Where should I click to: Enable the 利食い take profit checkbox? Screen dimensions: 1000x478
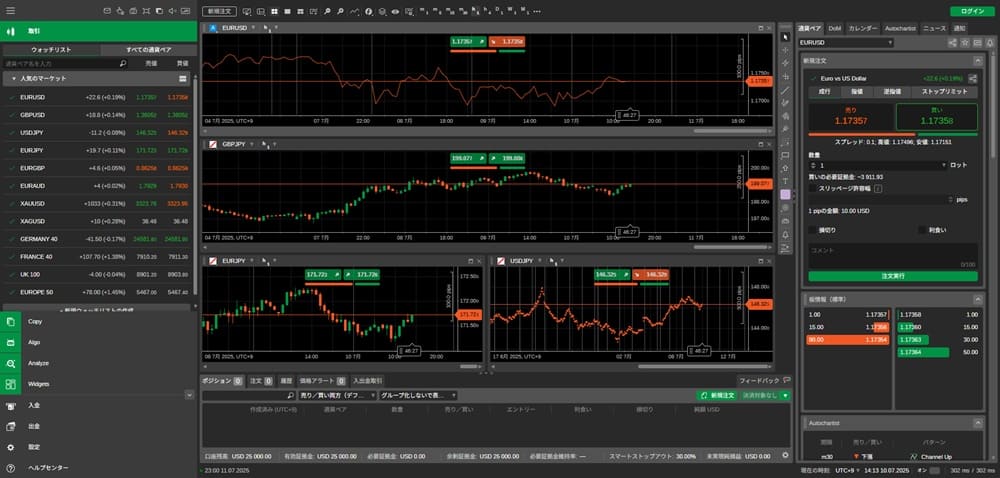pos(922,230)
